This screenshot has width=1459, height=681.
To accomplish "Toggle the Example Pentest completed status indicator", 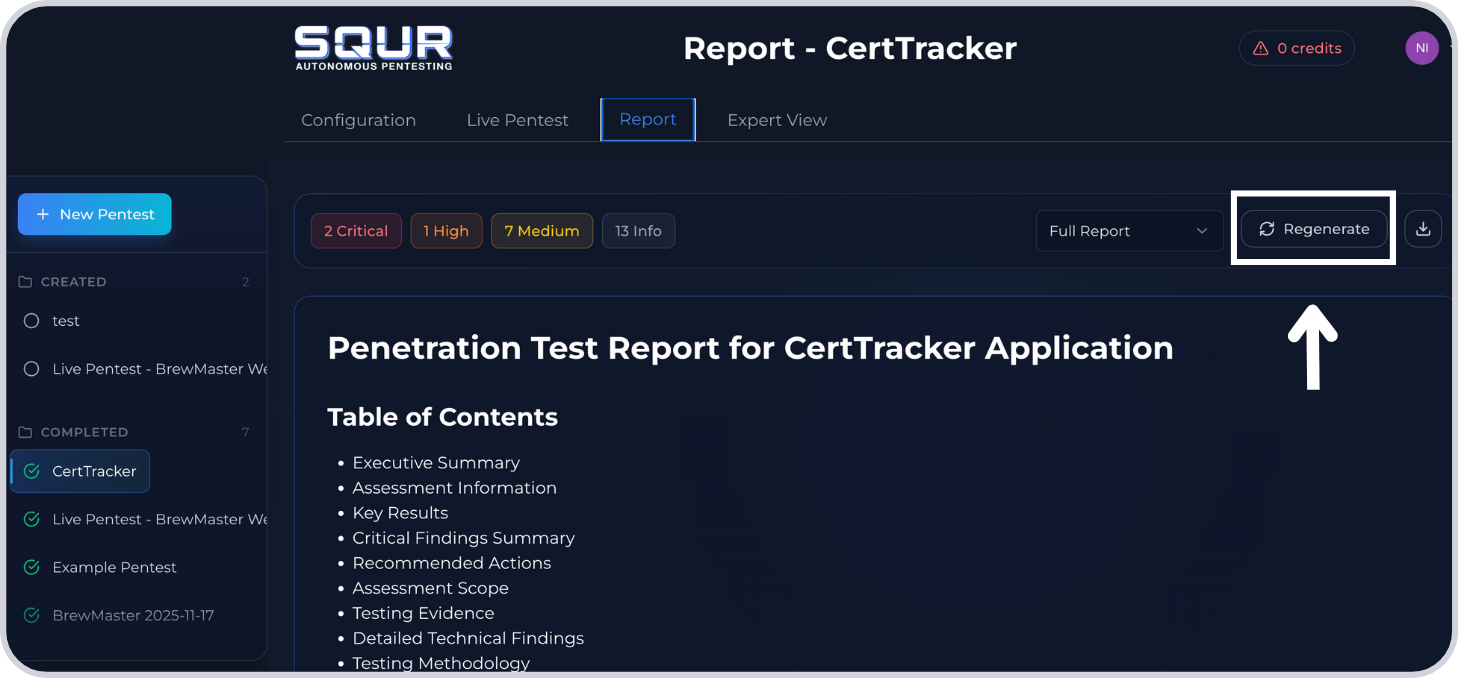I will [x=31, y=567].
